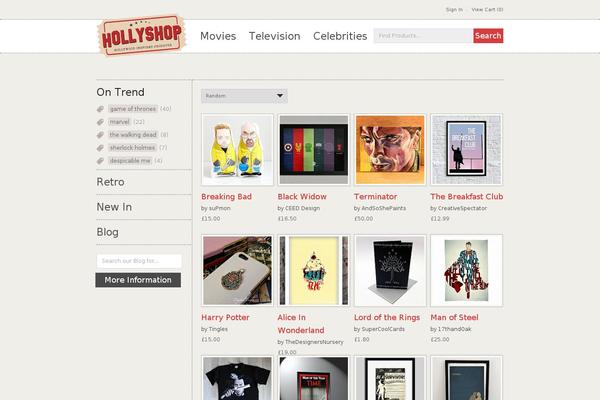Click seller name AndSoShePaints
Viewport: 600px width, 400px height.
383,208
